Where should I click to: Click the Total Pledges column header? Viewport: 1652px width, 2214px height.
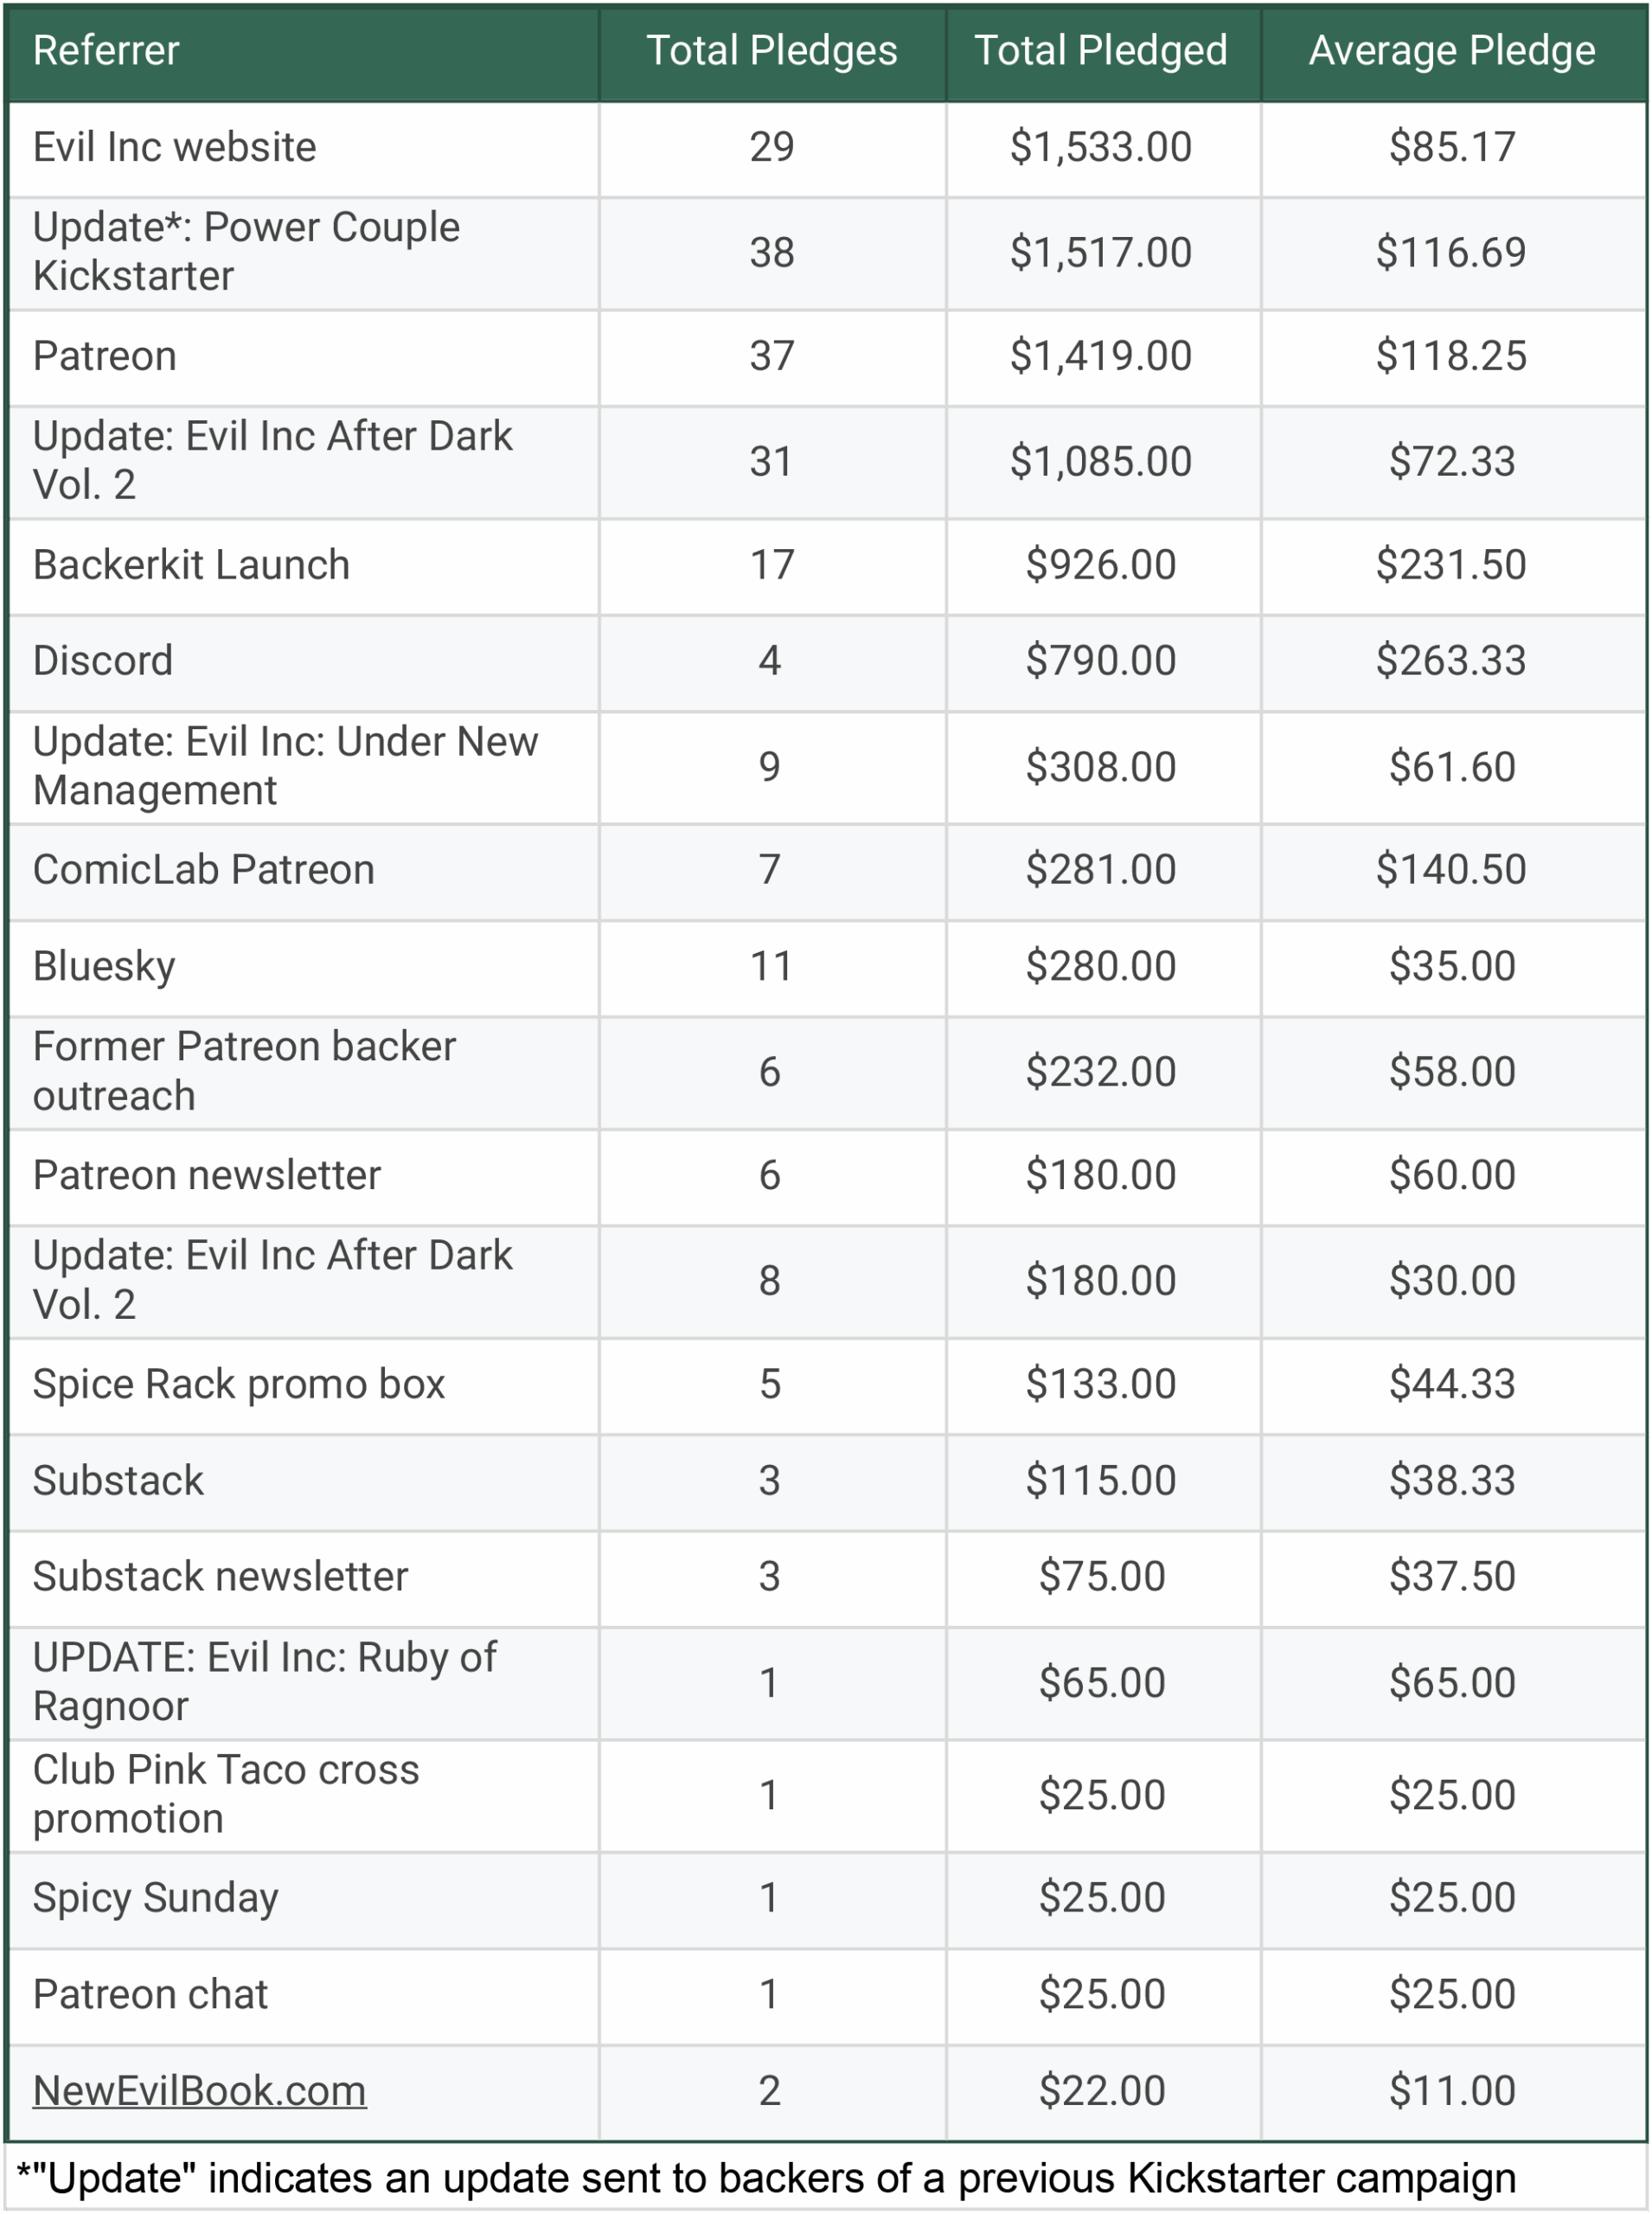tap(771, 50)
